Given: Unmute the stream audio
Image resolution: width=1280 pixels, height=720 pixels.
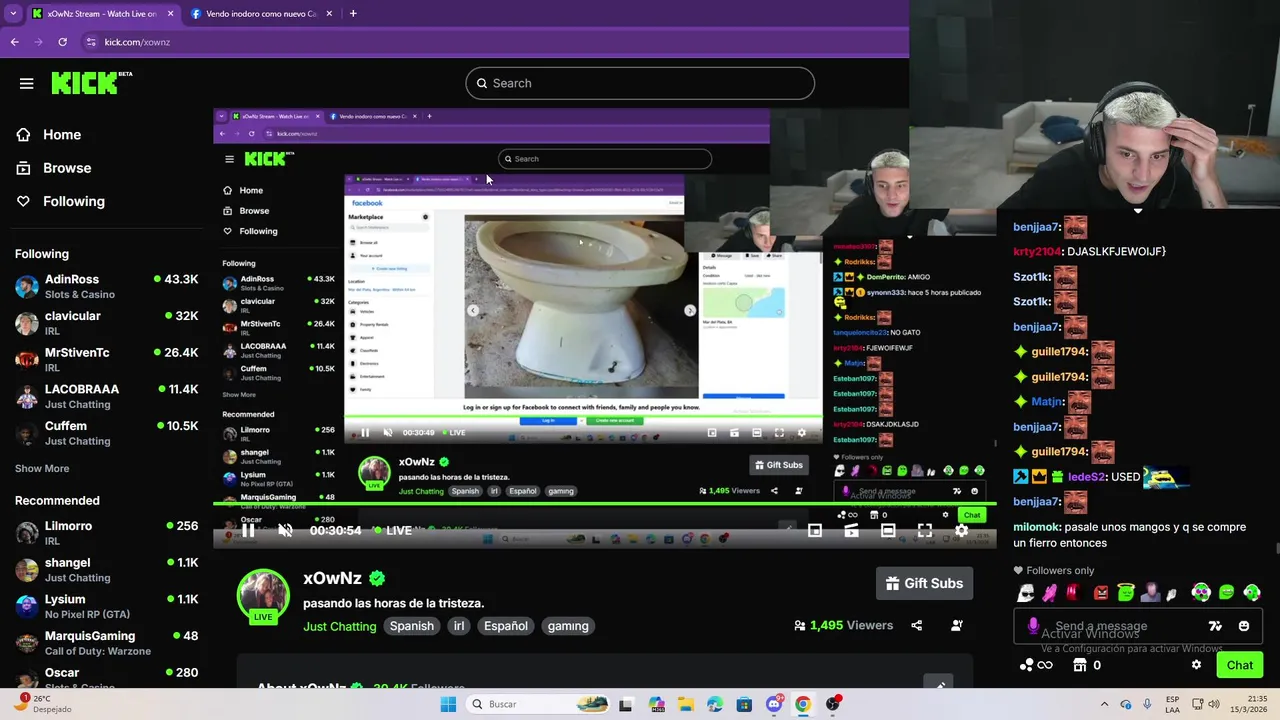Looking at the screenshot, I should click(x=285, y=530).
